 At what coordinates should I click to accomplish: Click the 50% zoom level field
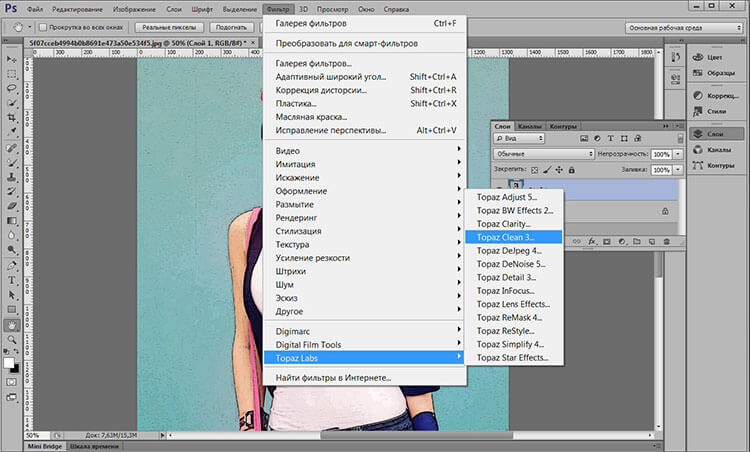[33, 435]
